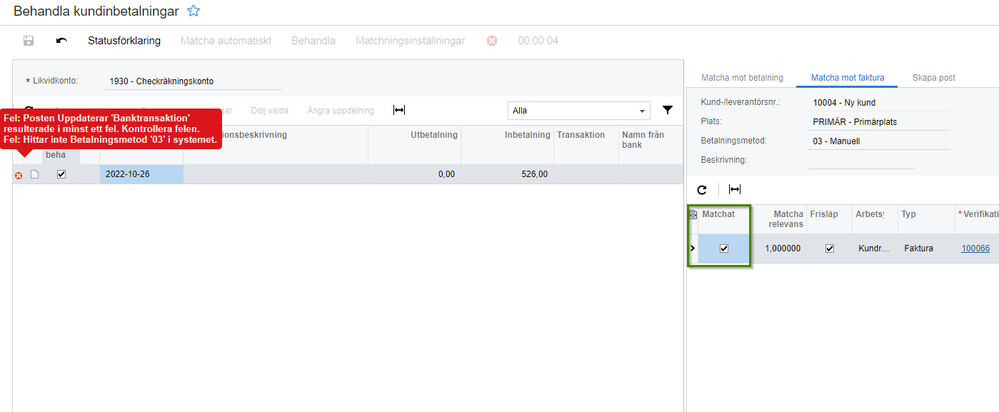This screenshot has width=999, height=412.
Task: Click Dölj valda button
Action: coord(270,110)
